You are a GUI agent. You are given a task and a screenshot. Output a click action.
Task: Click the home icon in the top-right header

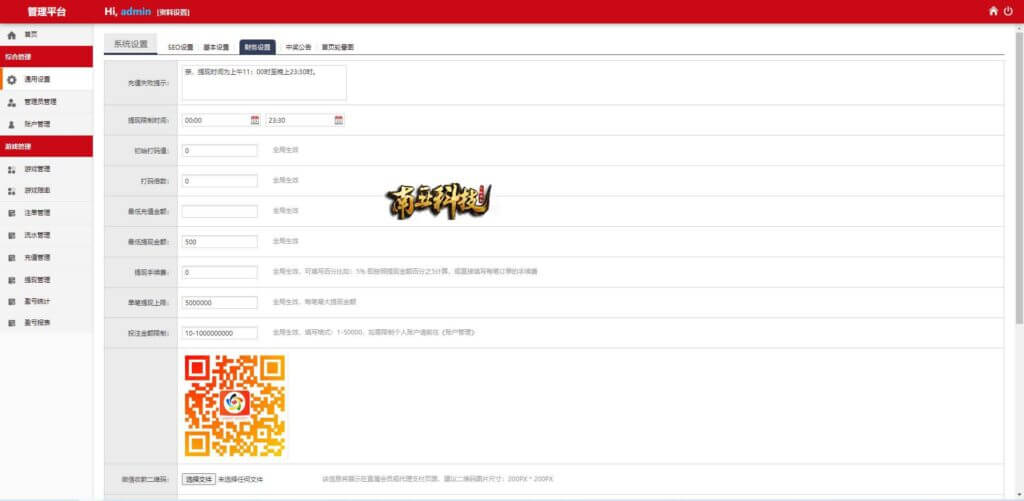click(993, 11)
